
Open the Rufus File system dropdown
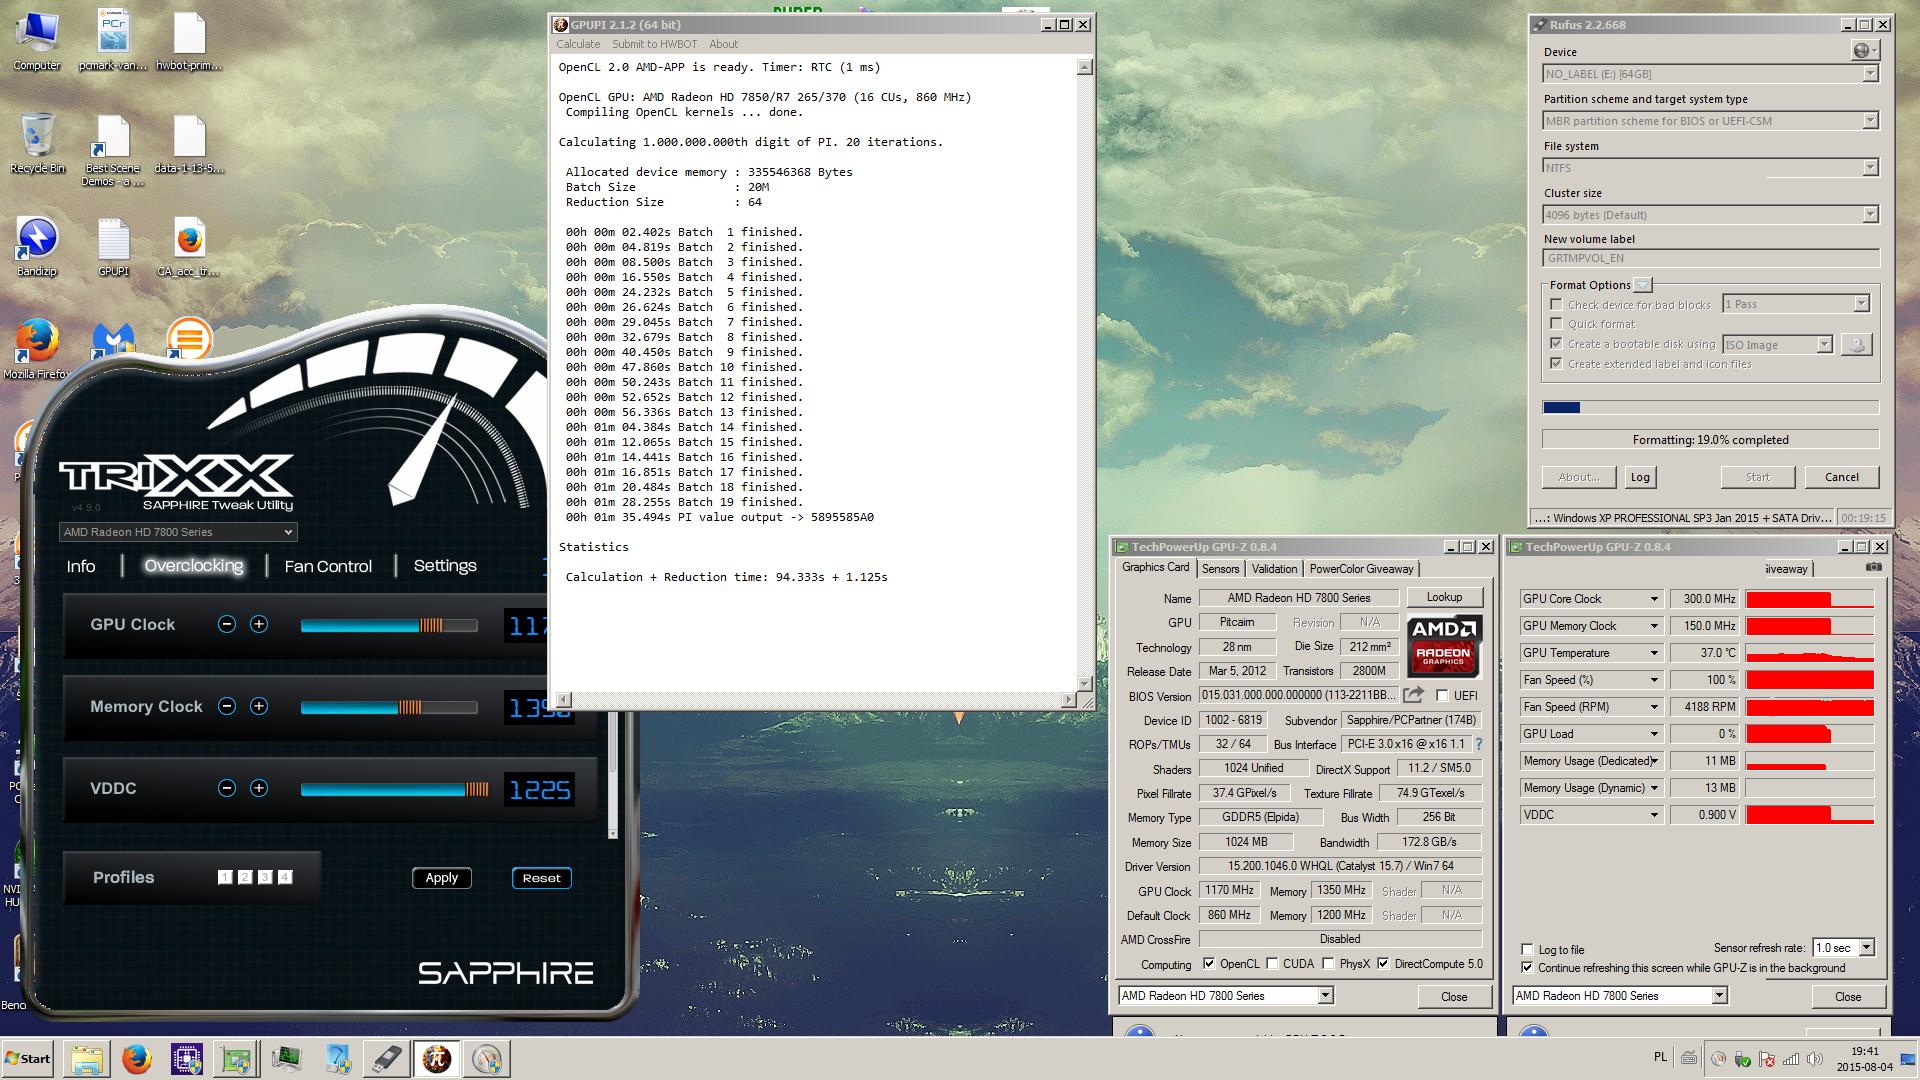point(1711,168)
